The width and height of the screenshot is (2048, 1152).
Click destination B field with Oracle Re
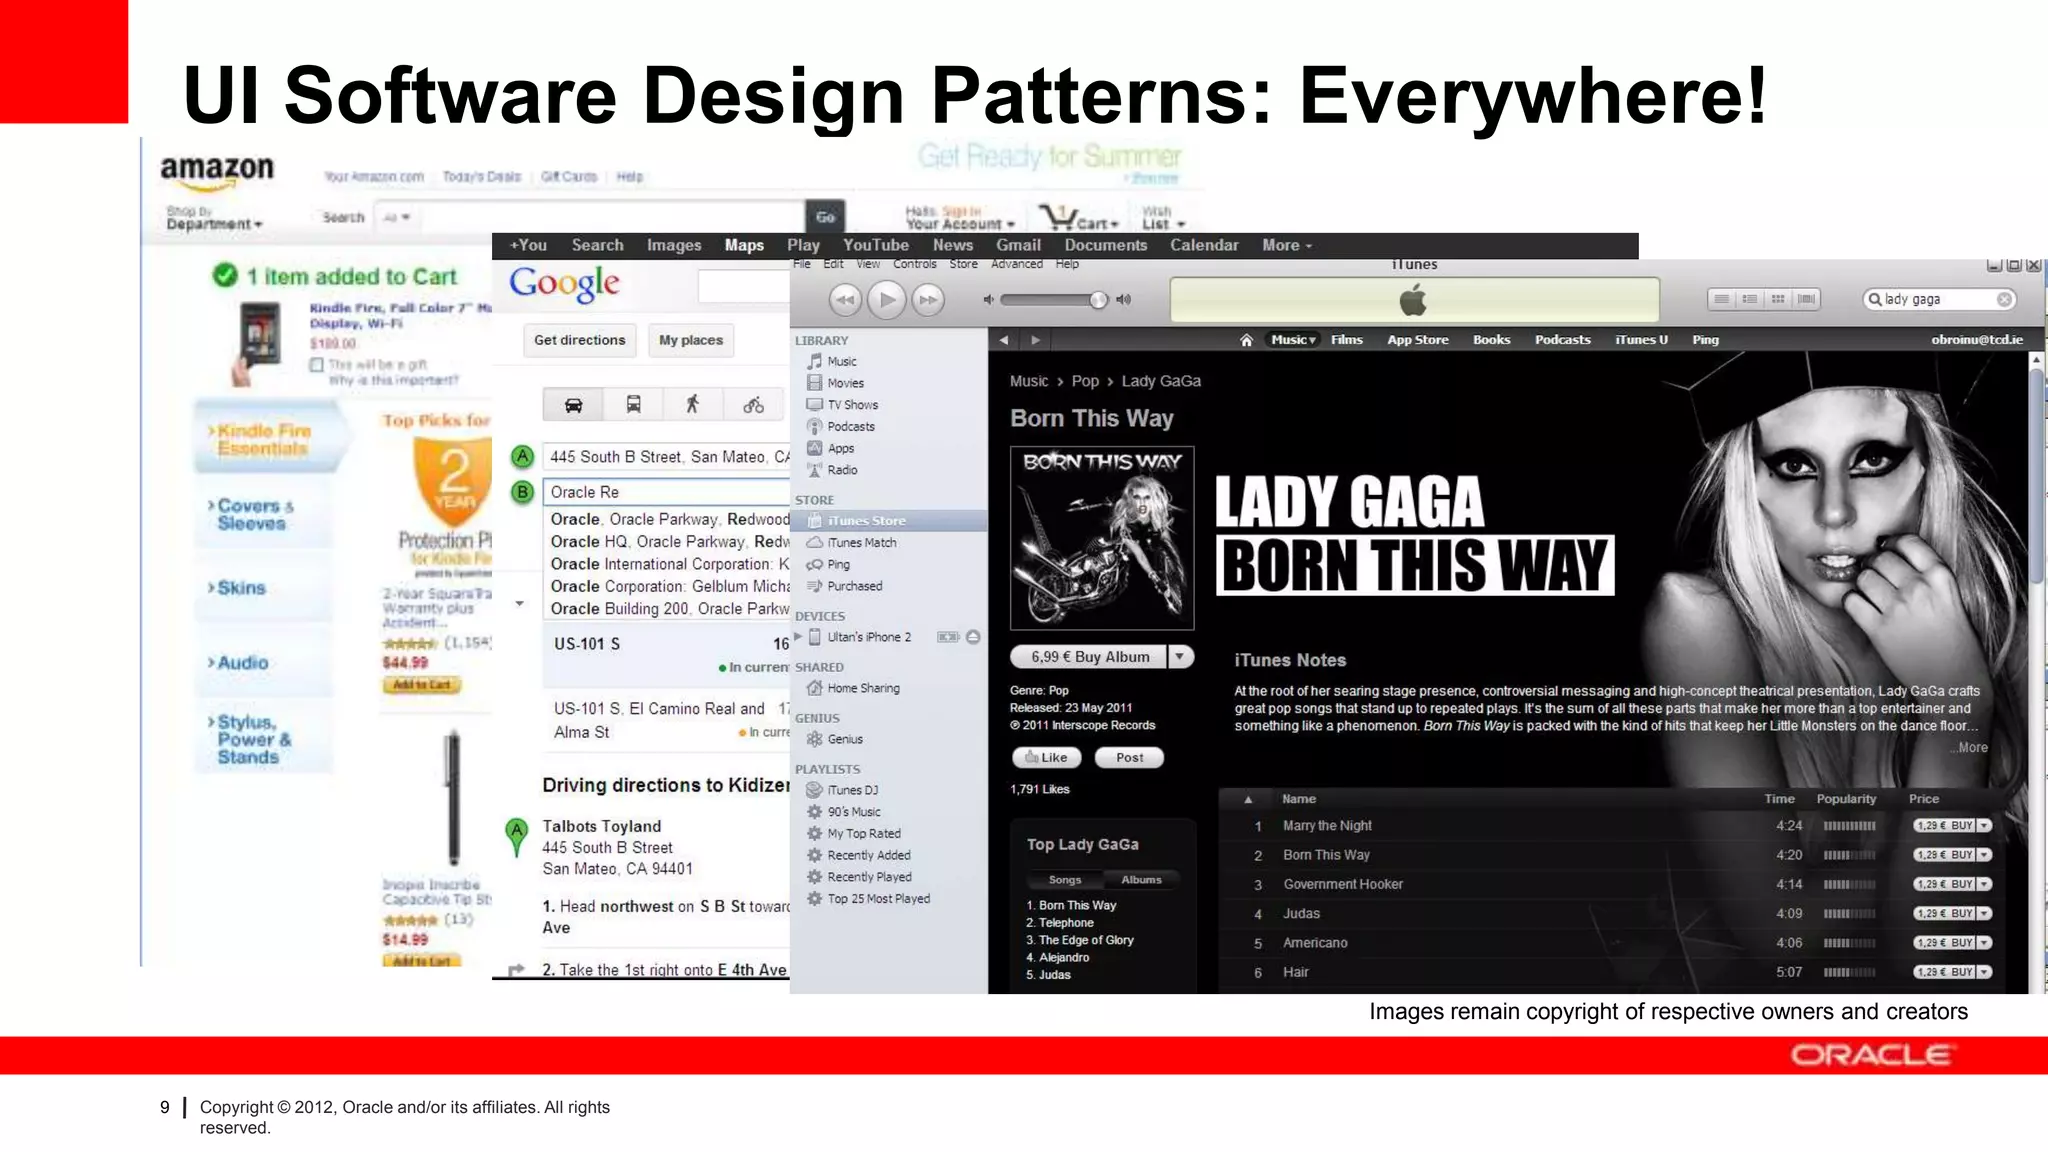(666, 492)
